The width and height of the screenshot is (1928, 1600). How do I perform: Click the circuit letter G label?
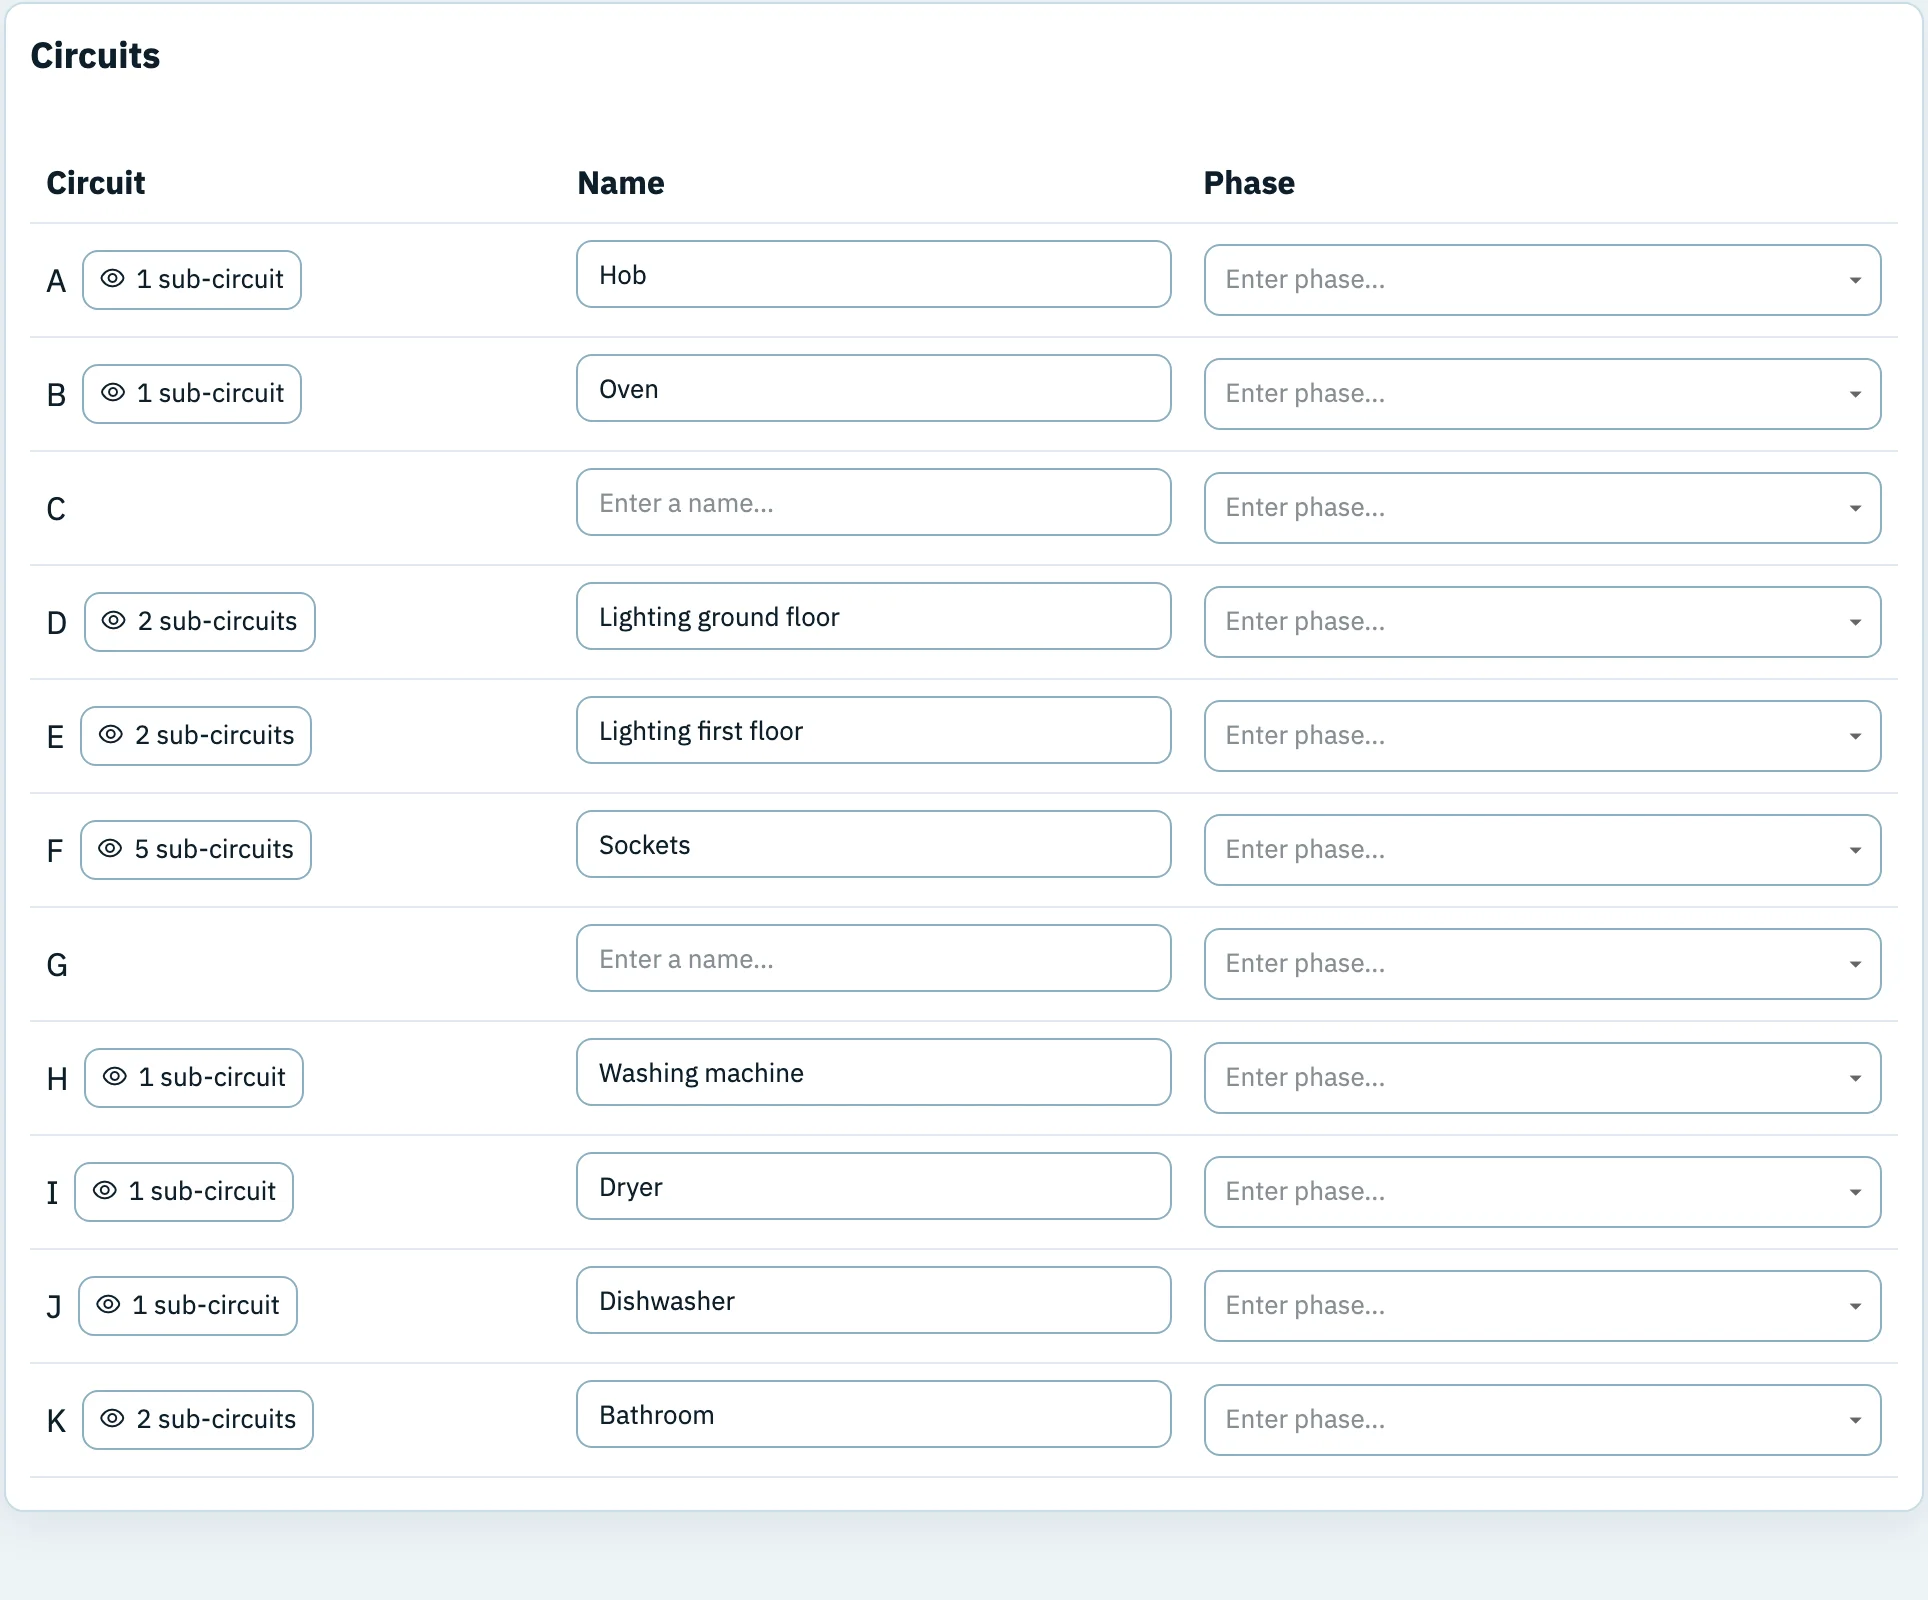tap(57, 965)
